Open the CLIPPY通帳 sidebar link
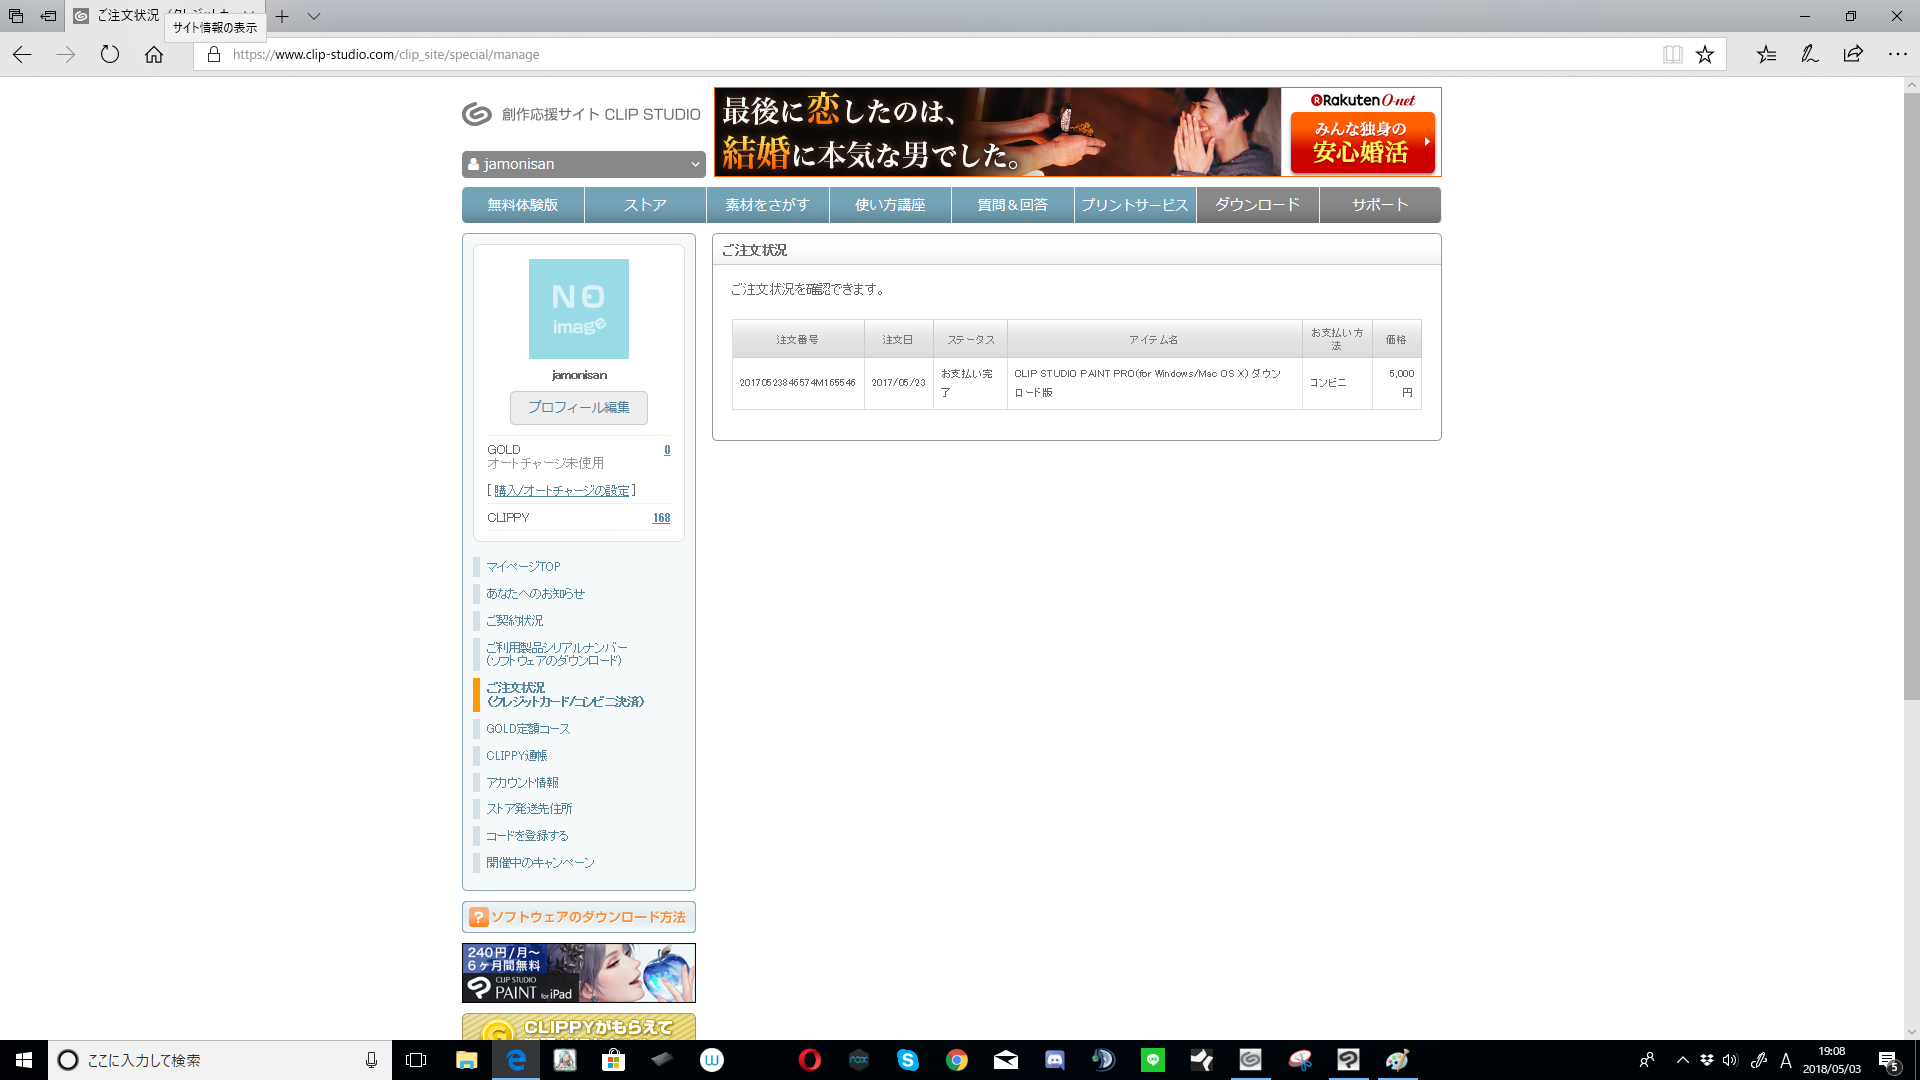The width and height of the screenshot is (1920, 1080). 517,756
